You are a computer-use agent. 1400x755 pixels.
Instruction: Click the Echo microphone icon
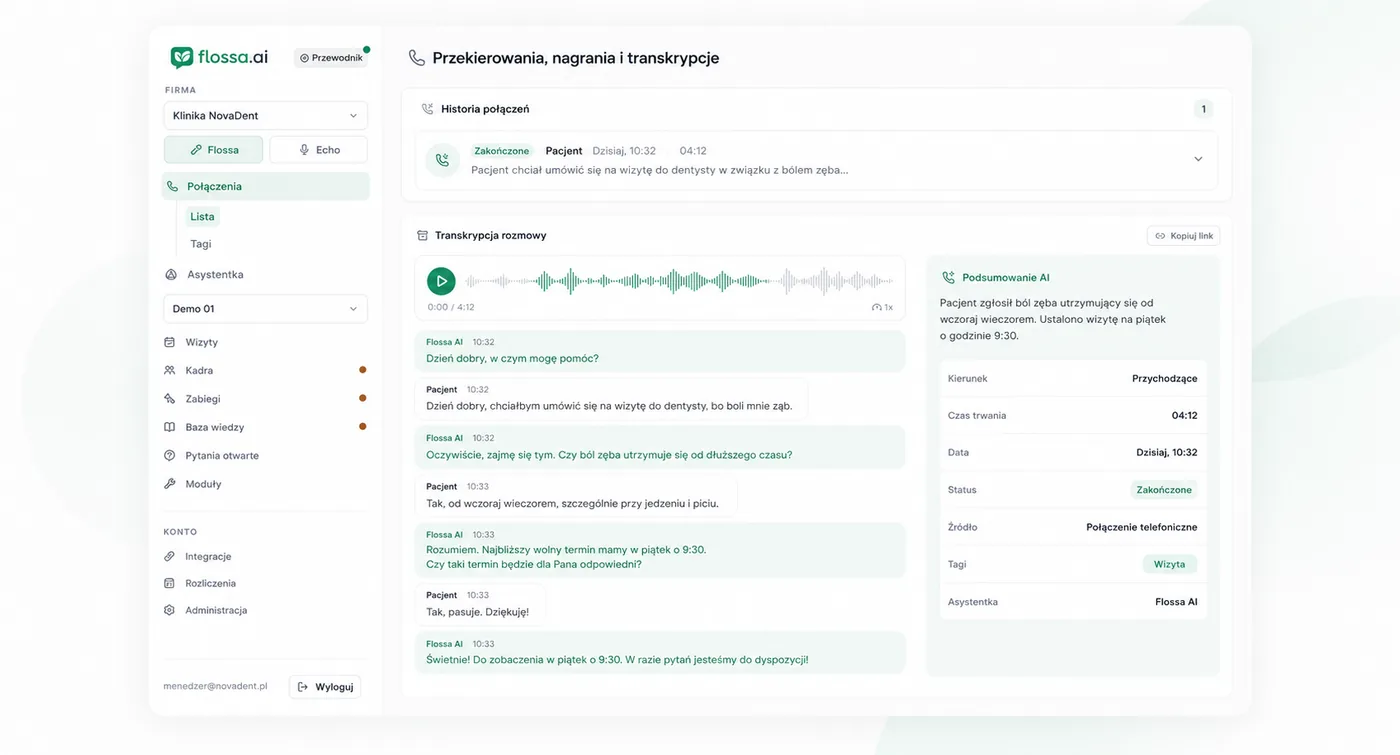coord(304,150)
